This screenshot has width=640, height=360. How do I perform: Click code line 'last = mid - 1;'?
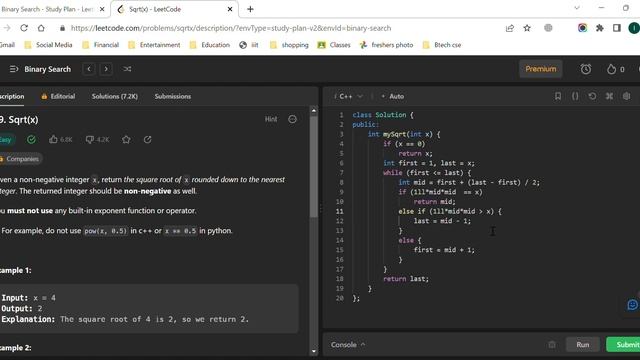pos(442,221)
